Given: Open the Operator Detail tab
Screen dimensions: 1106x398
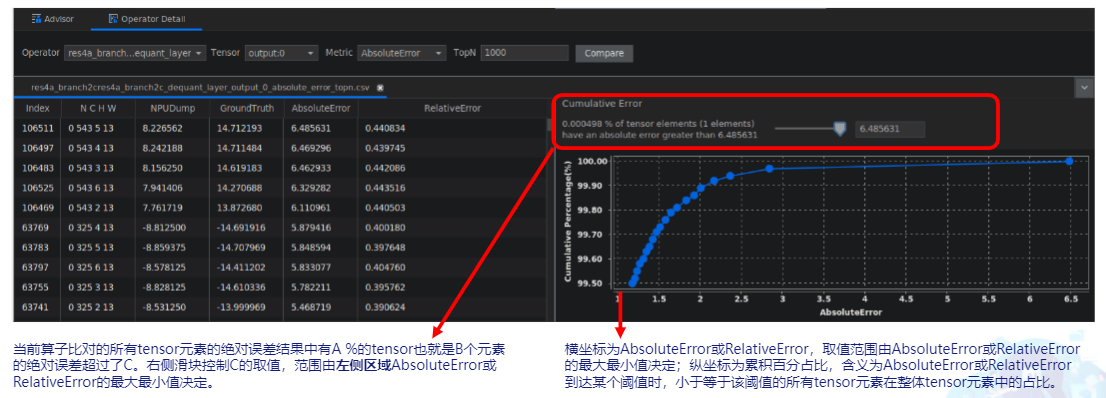Looking at the screenshot, I should (x=147, y=19).
